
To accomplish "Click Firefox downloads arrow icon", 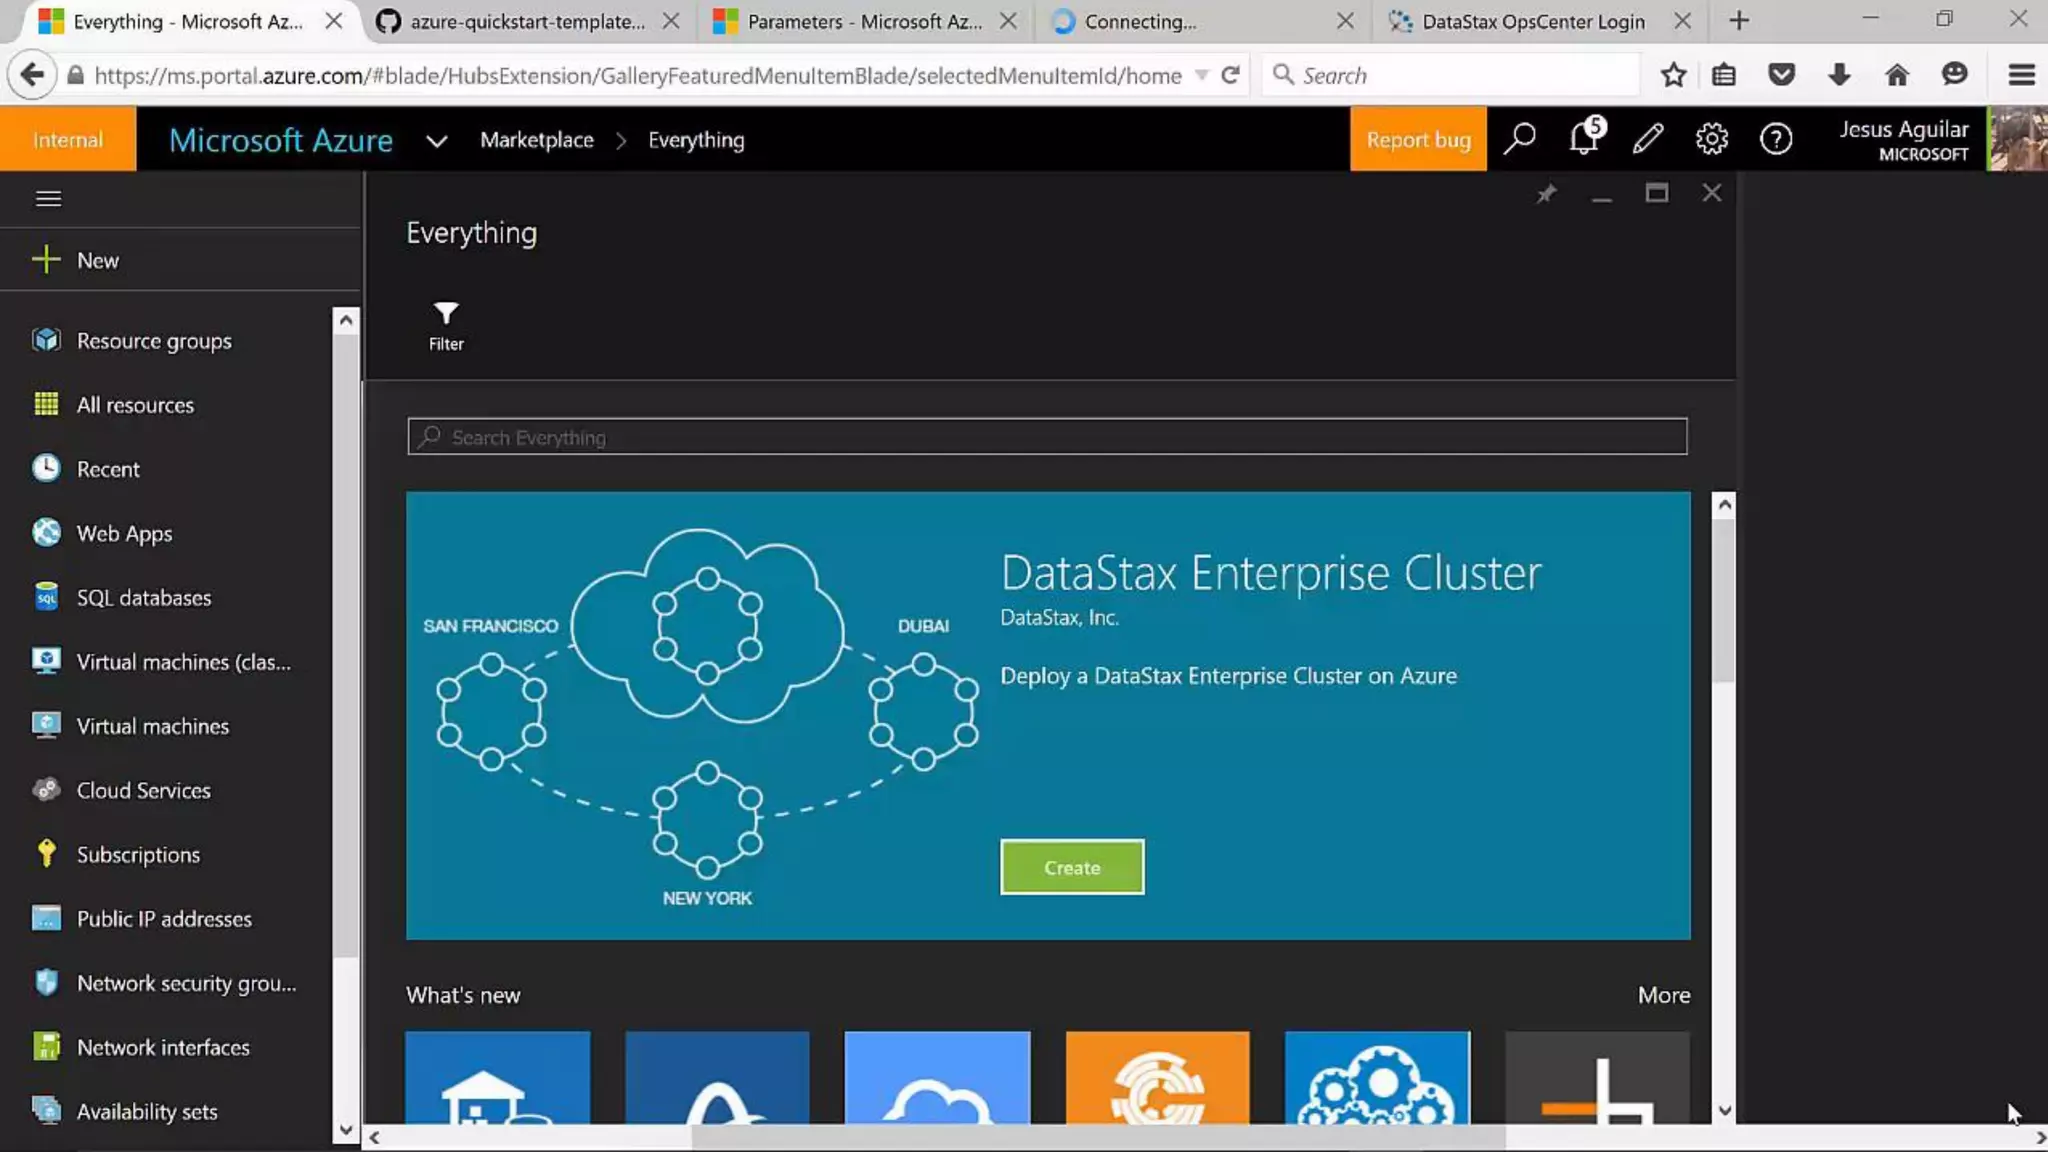I will click(1839, 75).
